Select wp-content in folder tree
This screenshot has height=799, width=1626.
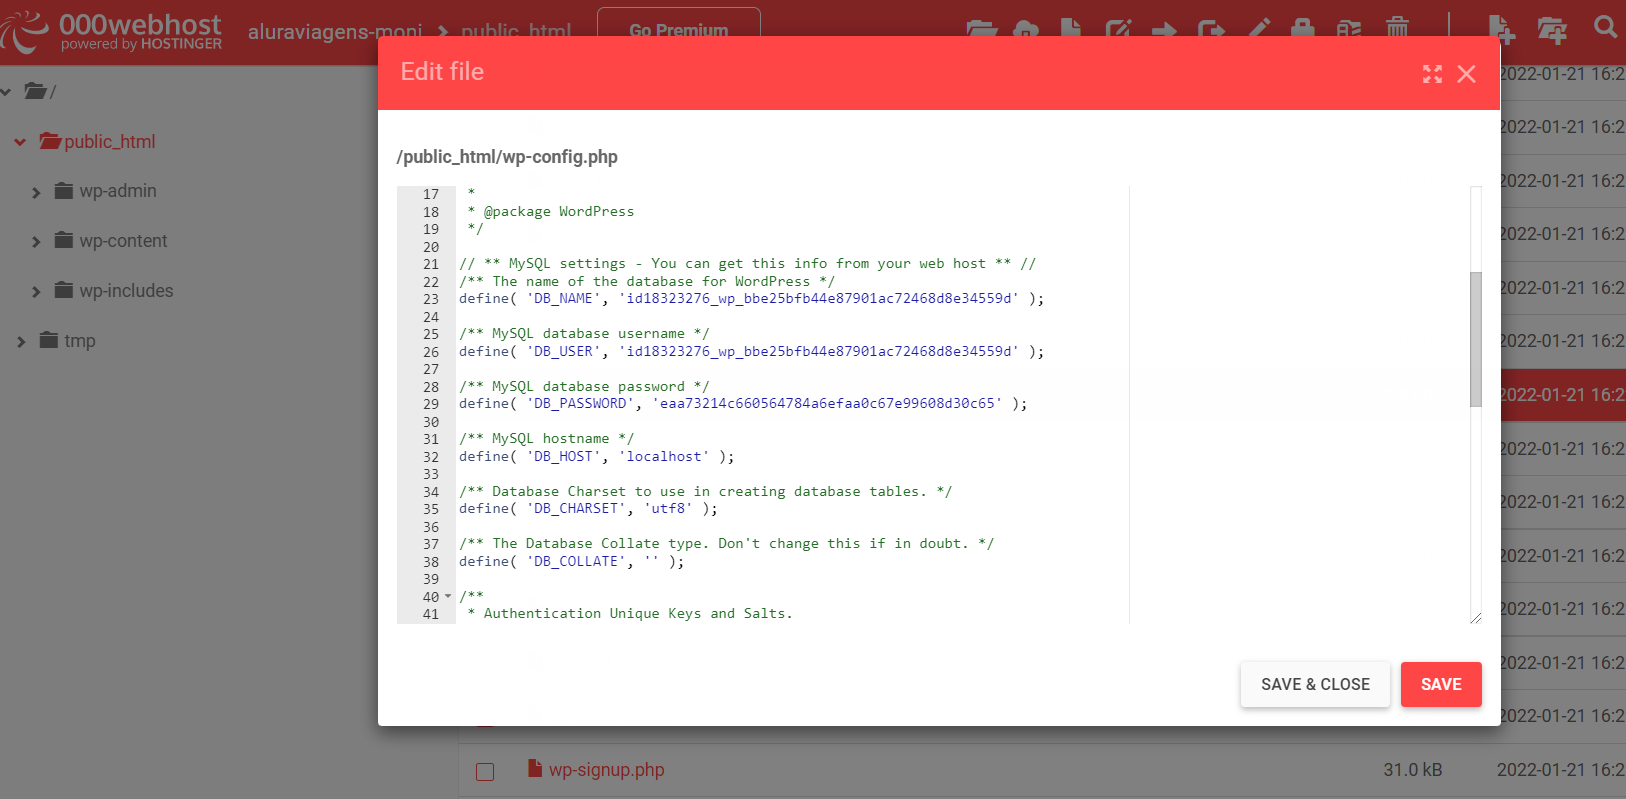point(123,240)
